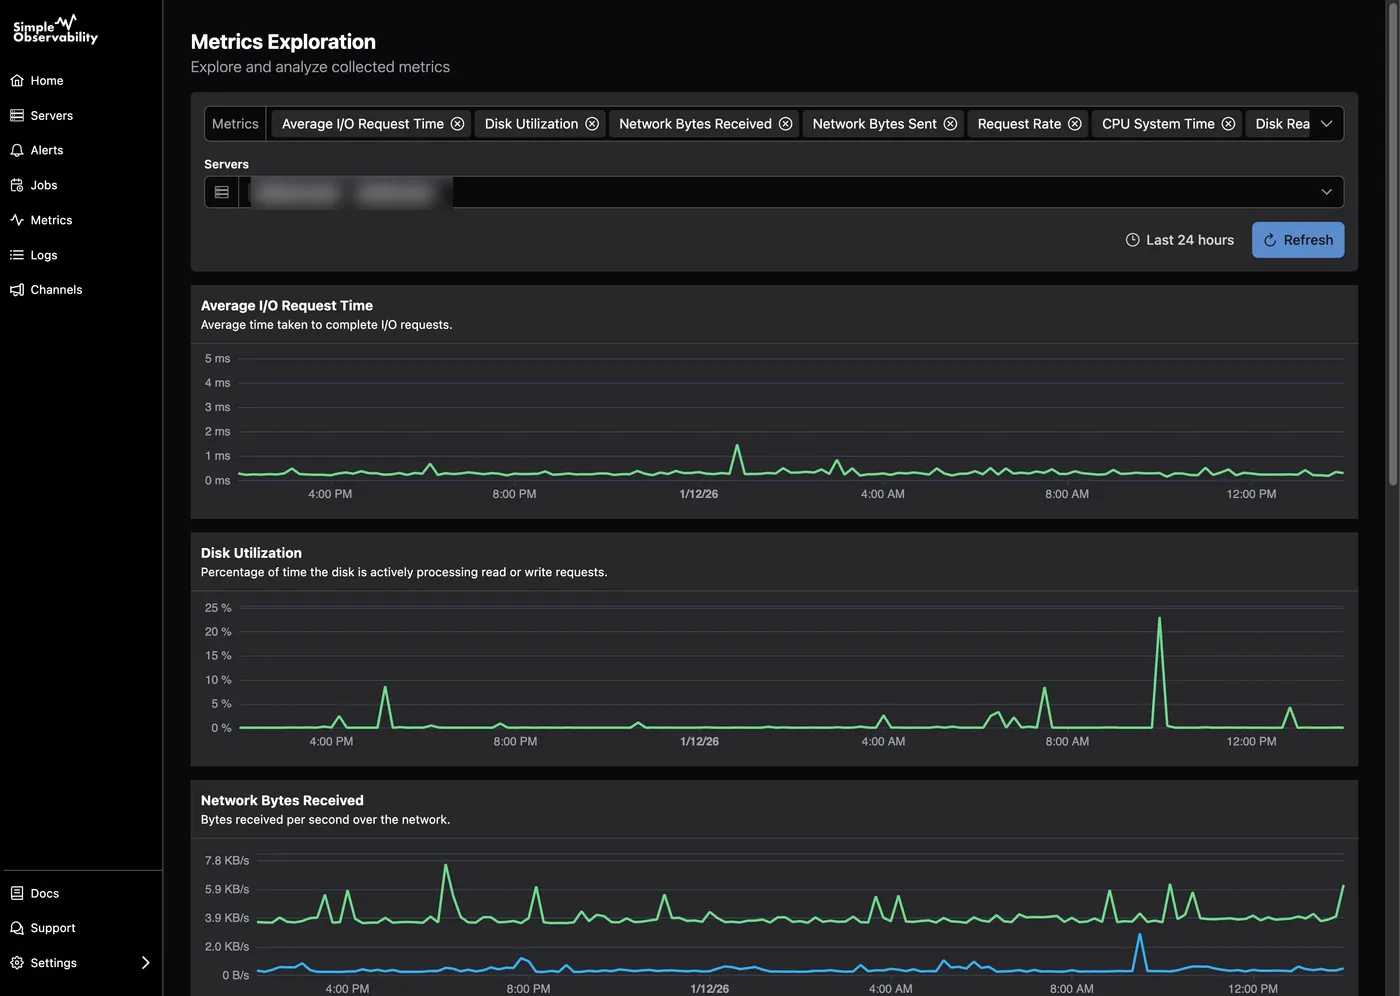1400x996 pixels.
Task: Open the Support menu item
Action: point(16,928)
